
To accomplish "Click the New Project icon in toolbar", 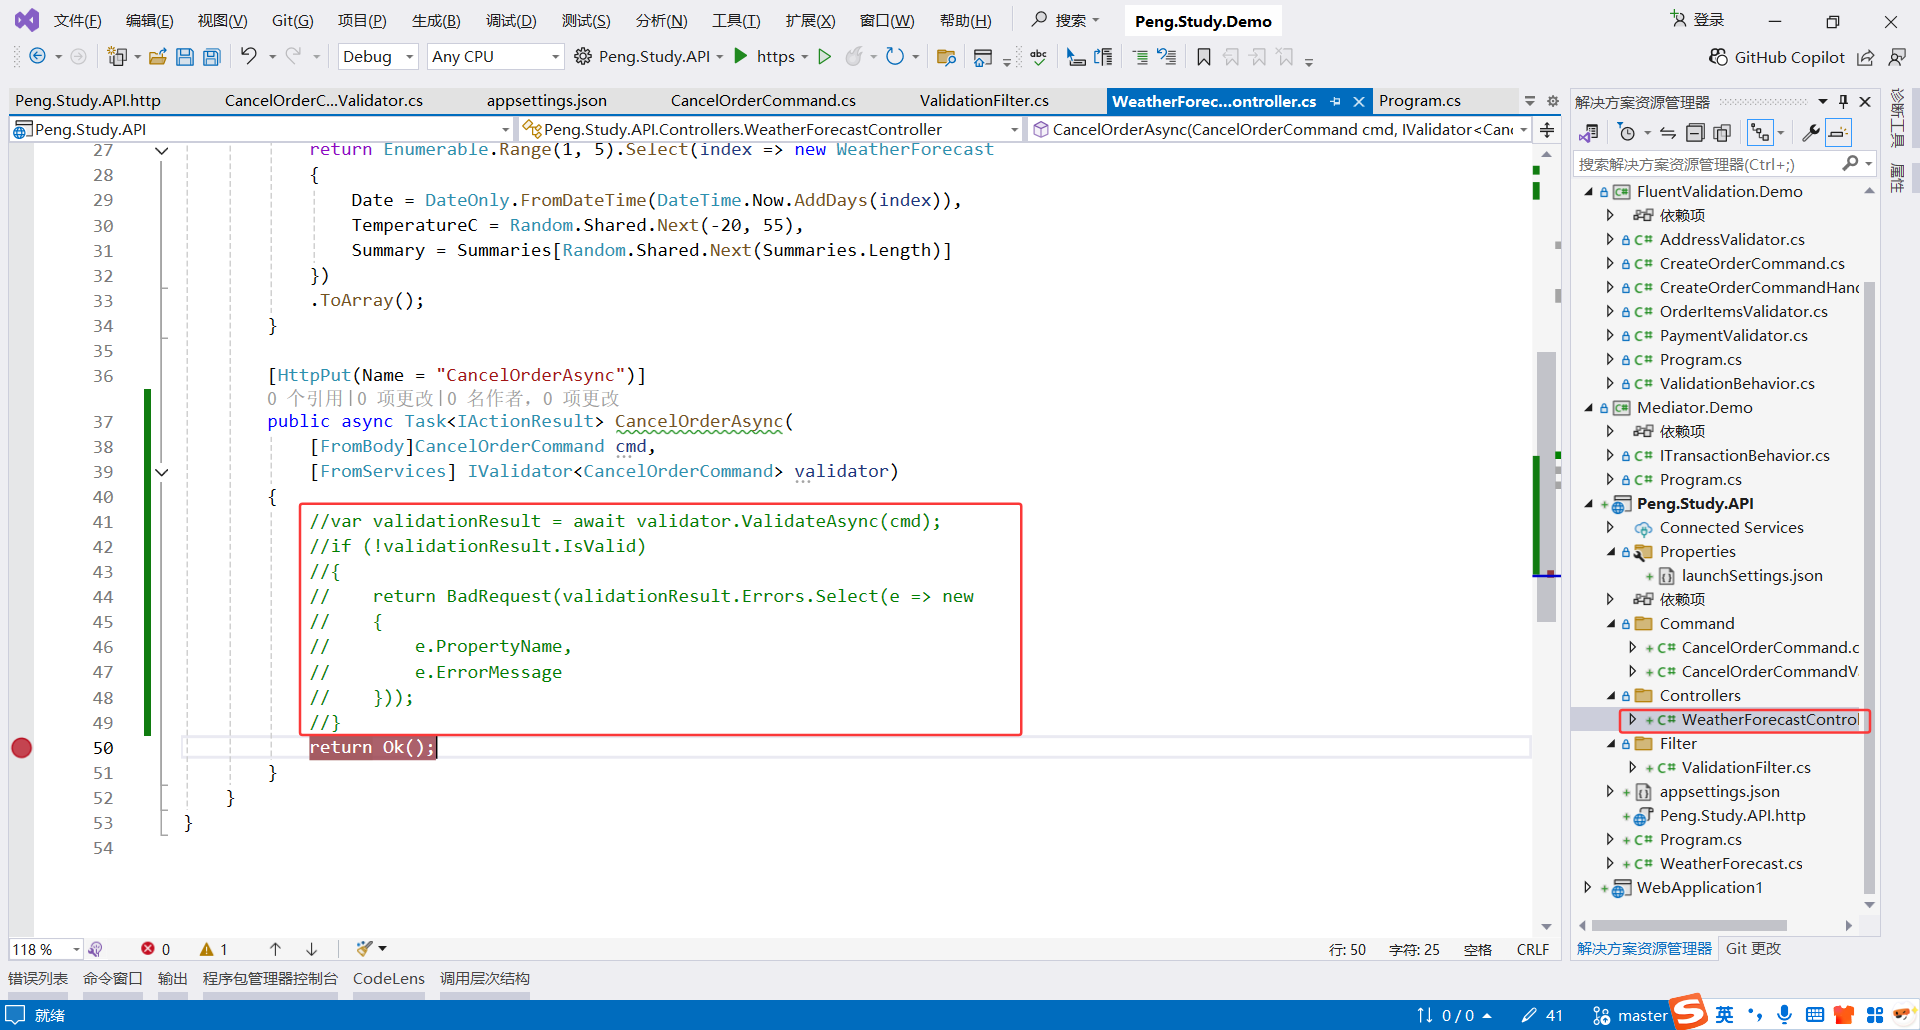I will click(x=117, y=57).
